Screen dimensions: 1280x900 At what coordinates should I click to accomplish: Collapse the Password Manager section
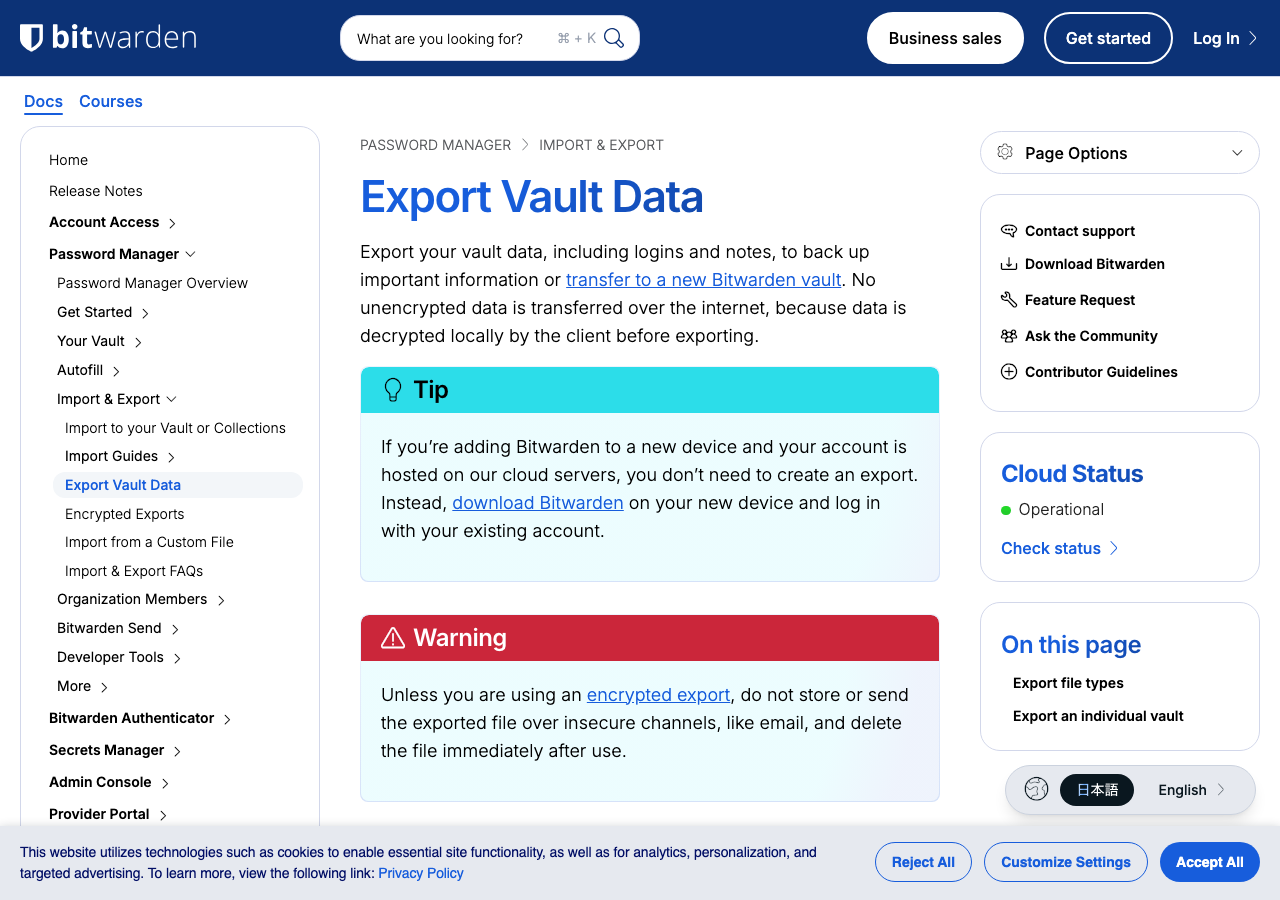coord(190,254)
